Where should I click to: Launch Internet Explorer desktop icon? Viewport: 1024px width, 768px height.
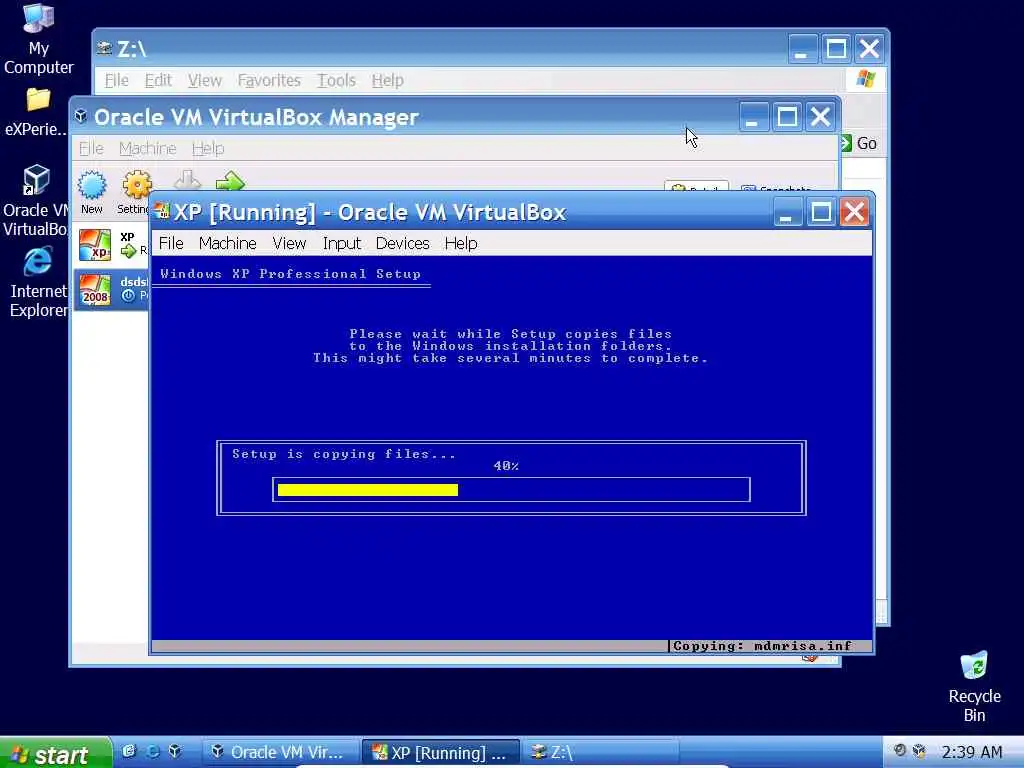pyautogui.click(x=37, y=281)
